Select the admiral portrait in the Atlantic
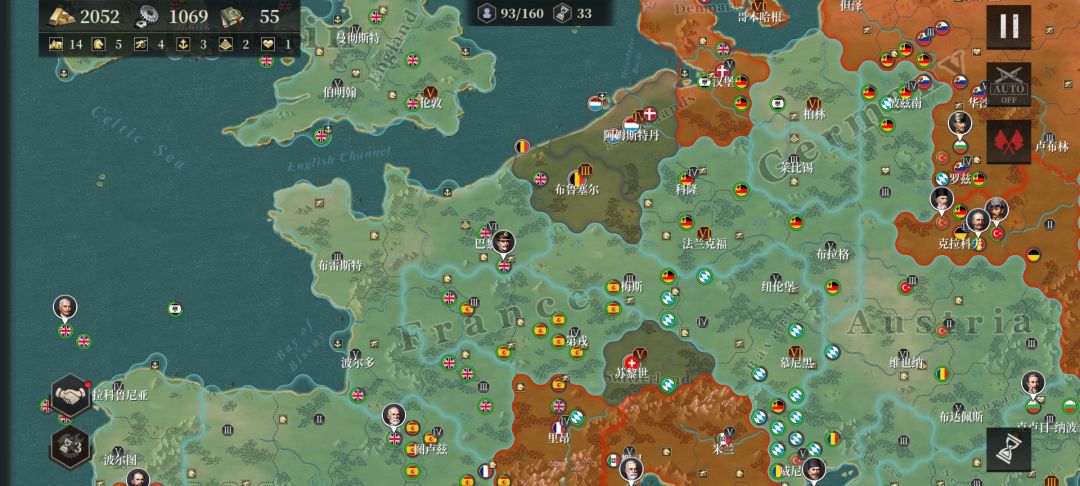 65,308
